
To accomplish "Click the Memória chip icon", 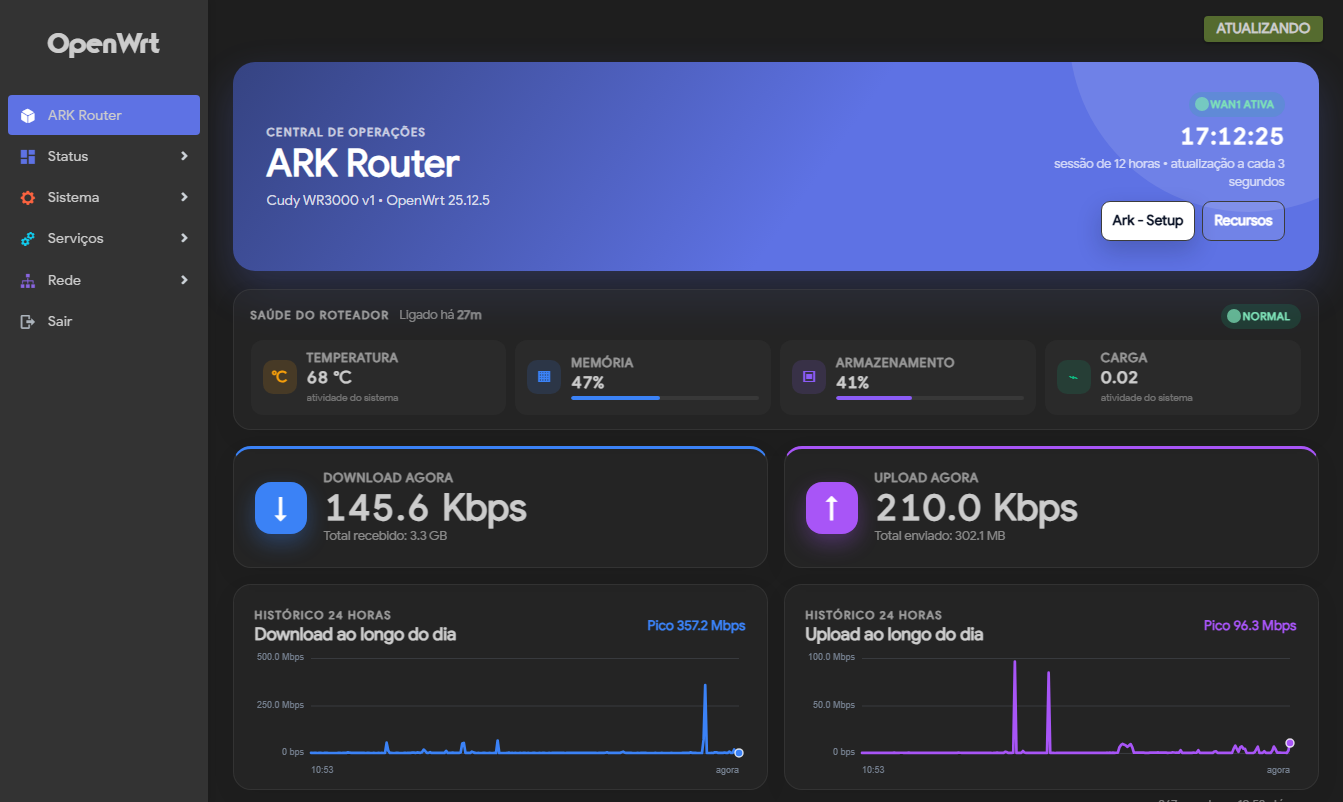I will coord(544,377).
